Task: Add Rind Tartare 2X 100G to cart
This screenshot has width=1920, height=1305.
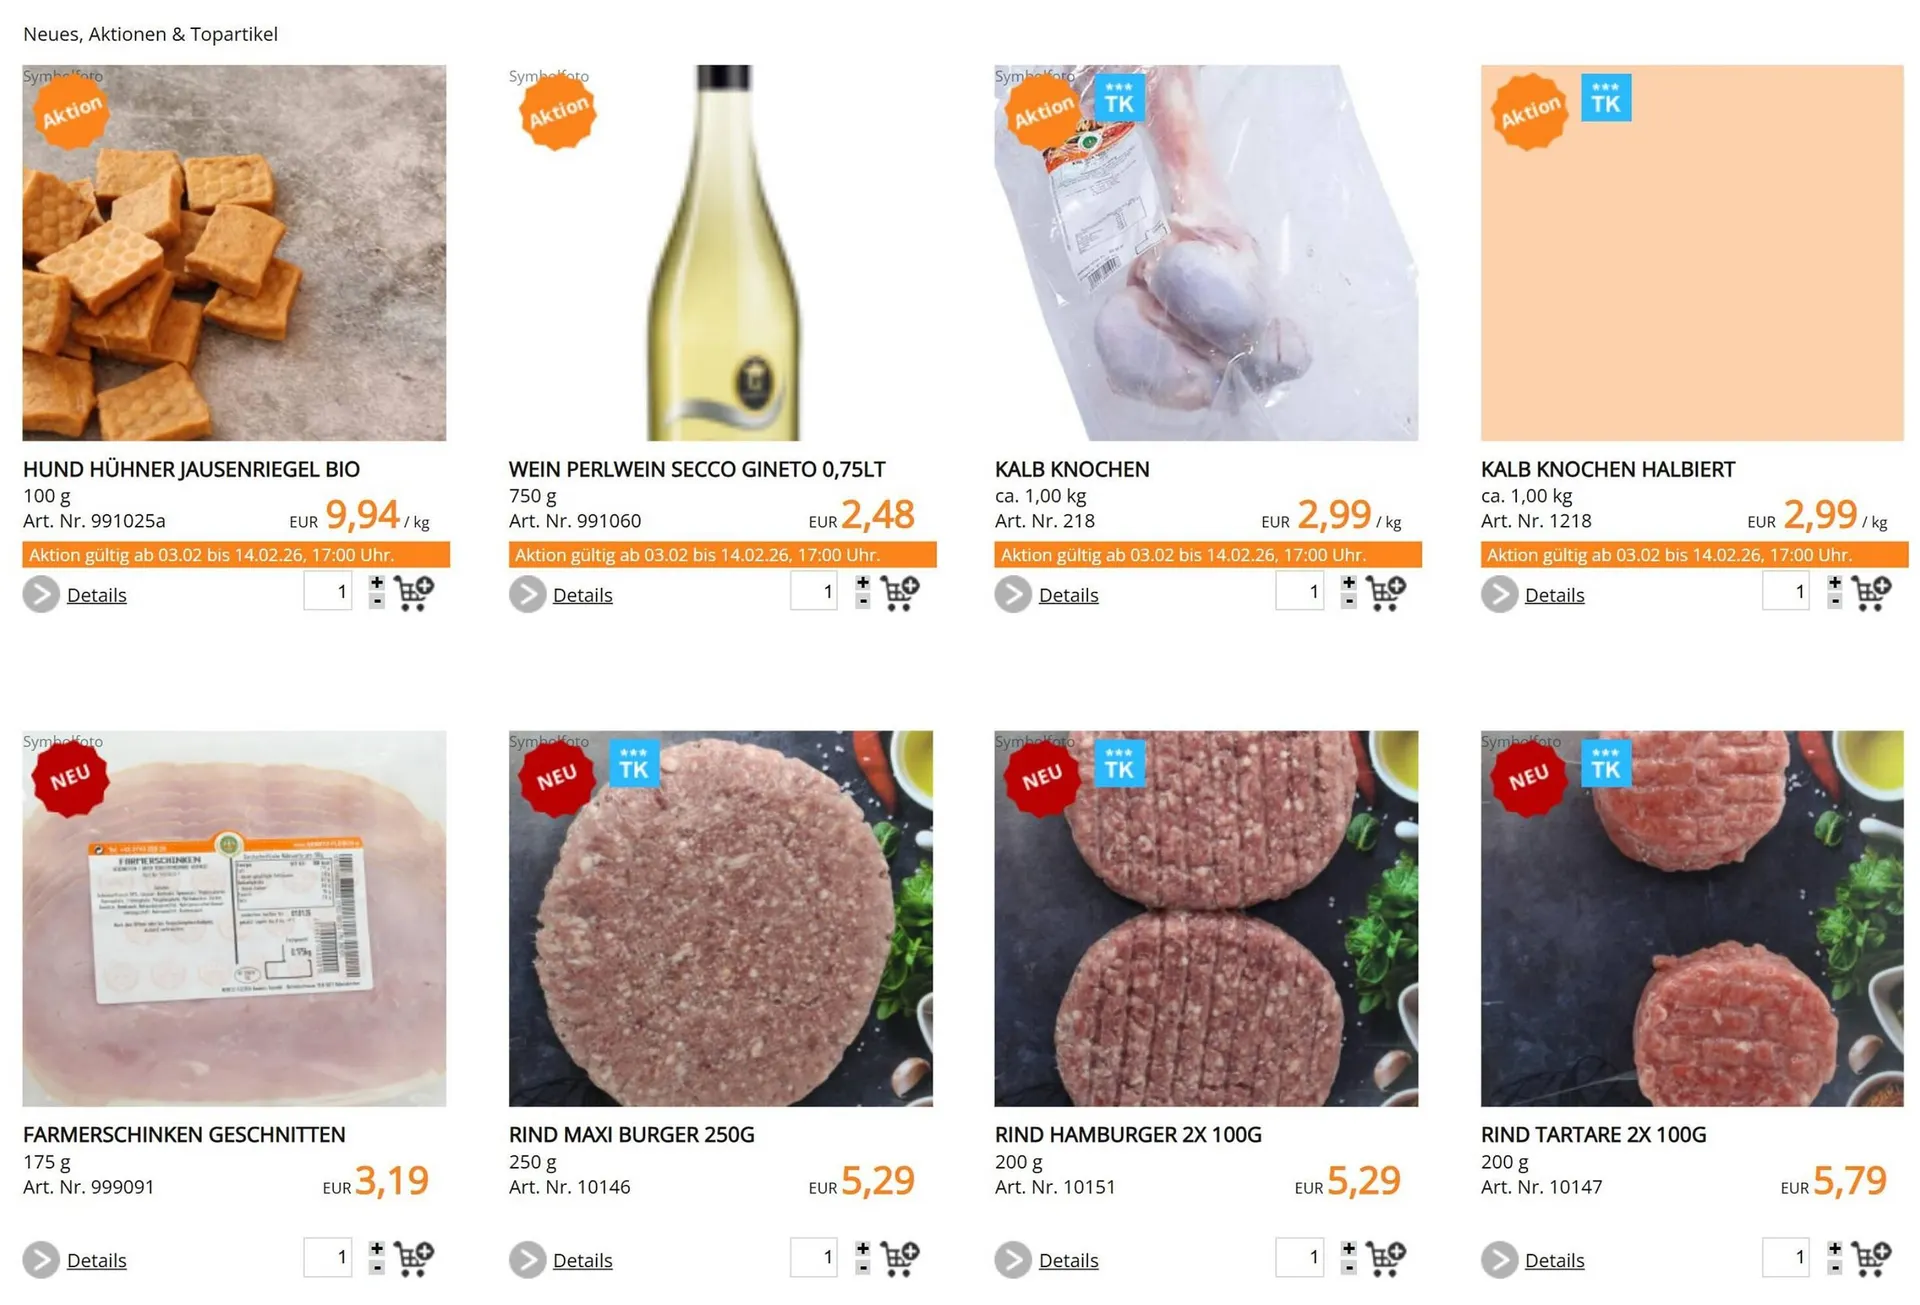Action: pyautogui.click(x=1871, y=1258)
